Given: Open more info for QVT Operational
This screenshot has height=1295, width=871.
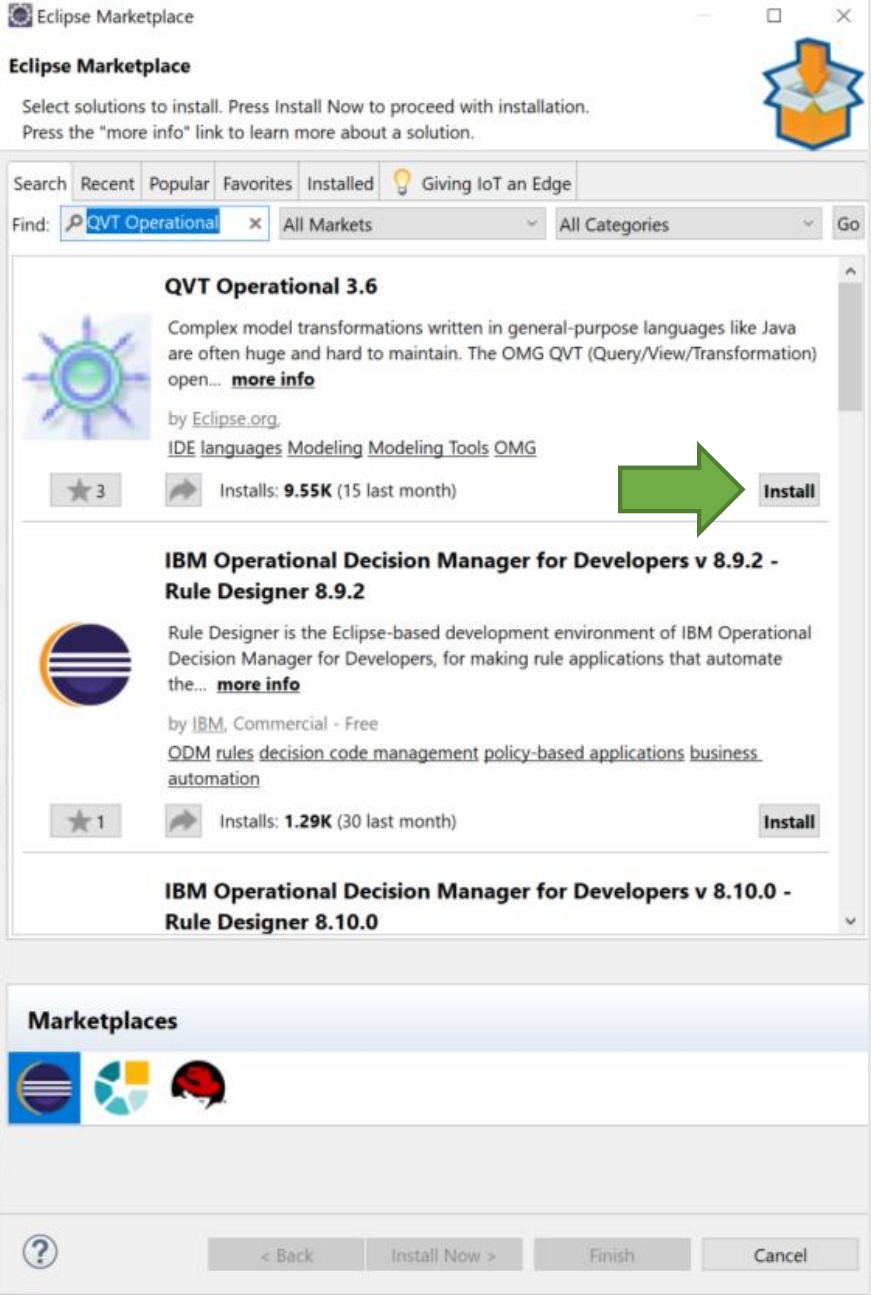Looking at the screenshot, I should (273, 380).
